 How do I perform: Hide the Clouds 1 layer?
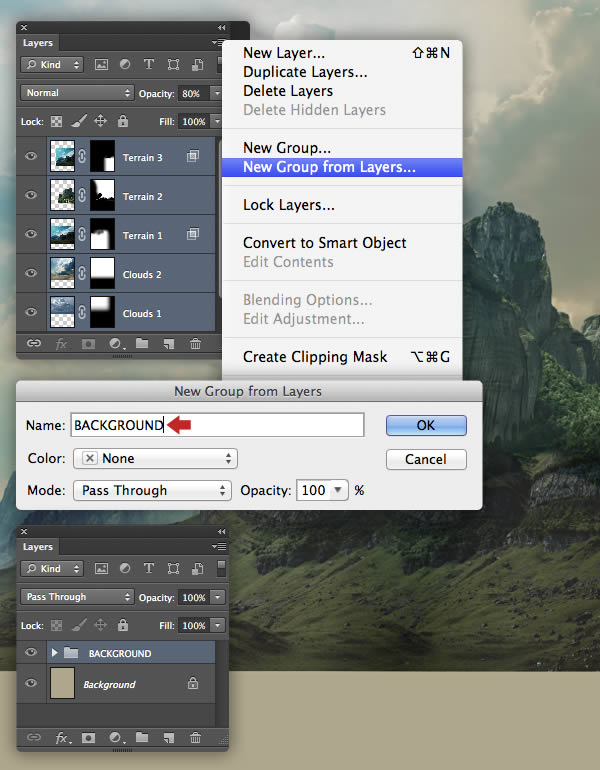click(x=31, y=312)
